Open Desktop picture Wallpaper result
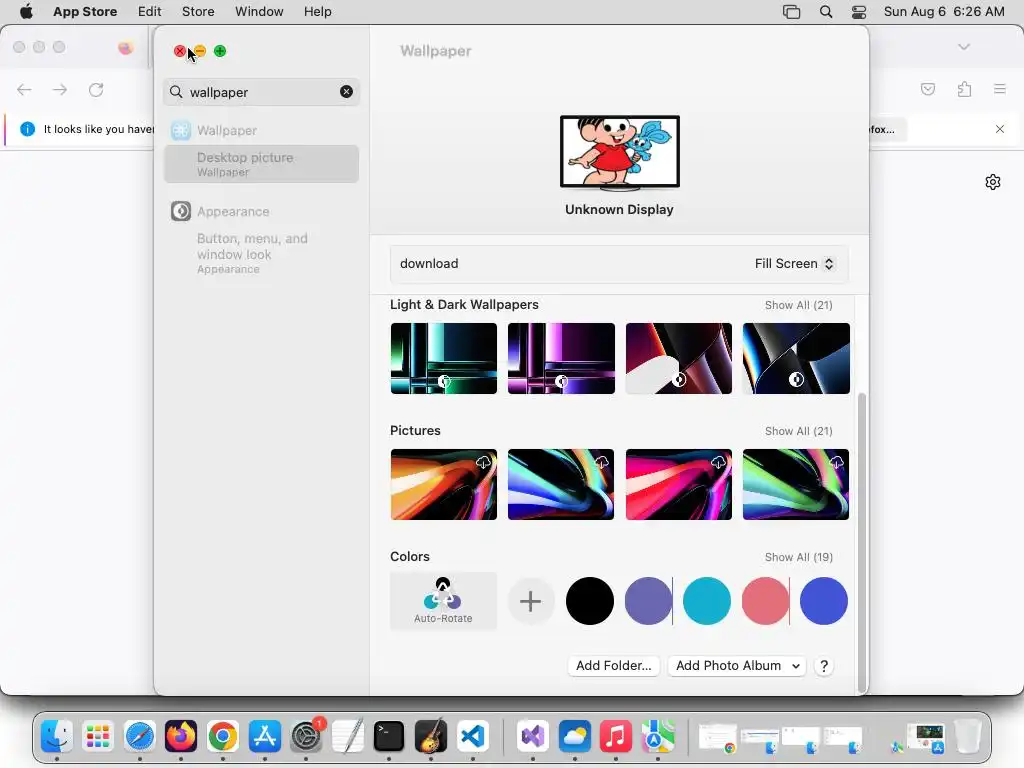The height and width of the screenshot is (768, 1024). pyautogui.click(x=261, y=164)
